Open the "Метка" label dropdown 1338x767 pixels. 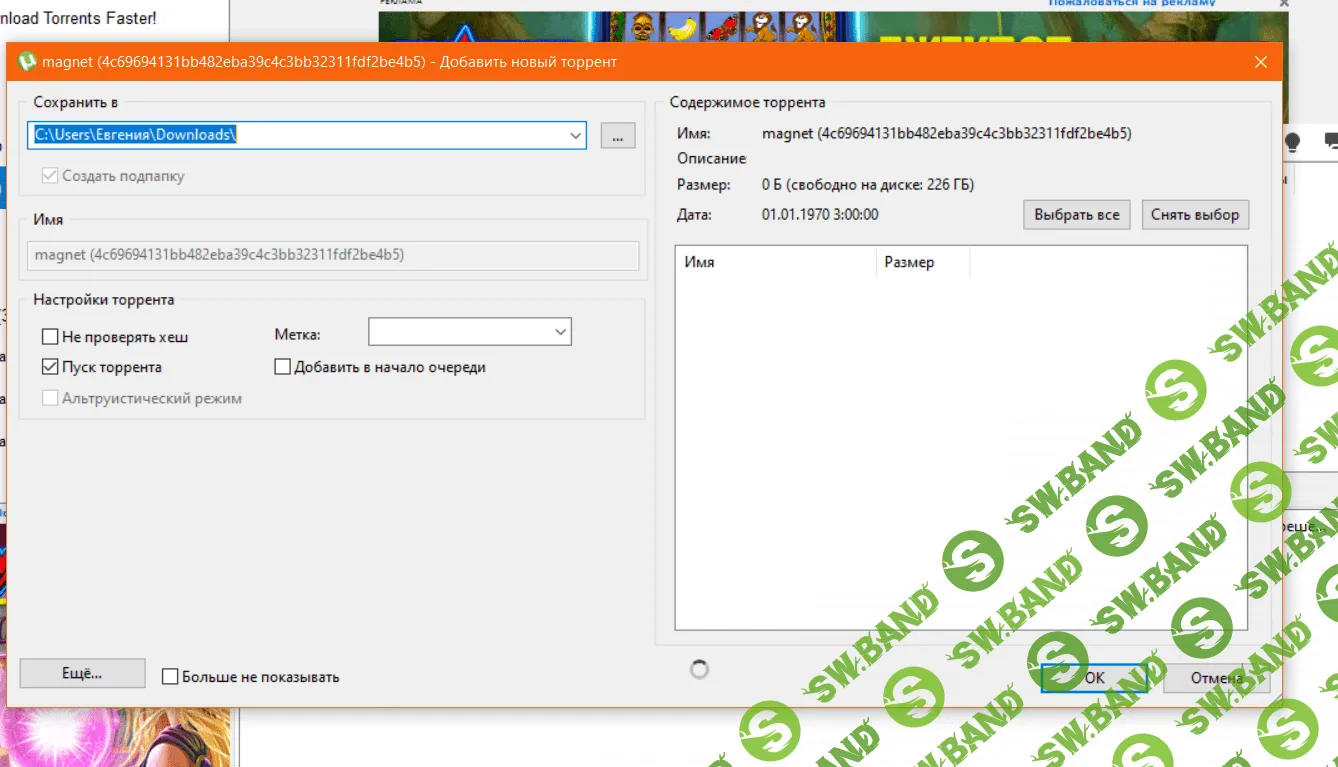point(559,332)
